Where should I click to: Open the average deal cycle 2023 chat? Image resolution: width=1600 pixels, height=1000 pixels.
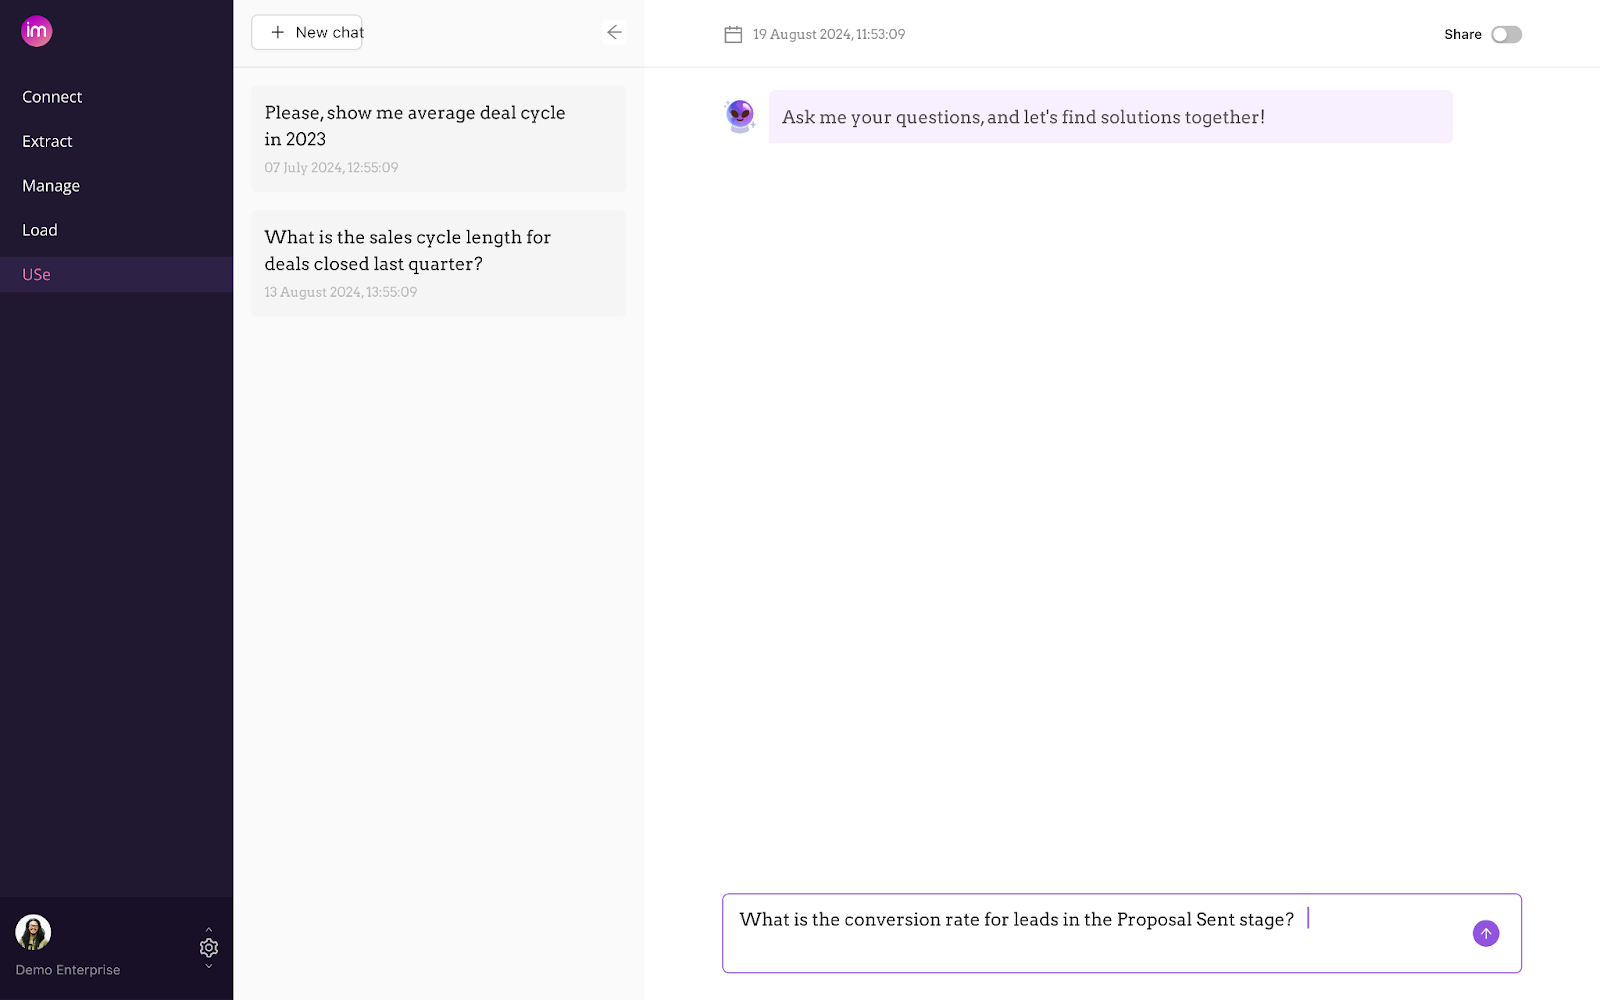[x=438, y=138]
